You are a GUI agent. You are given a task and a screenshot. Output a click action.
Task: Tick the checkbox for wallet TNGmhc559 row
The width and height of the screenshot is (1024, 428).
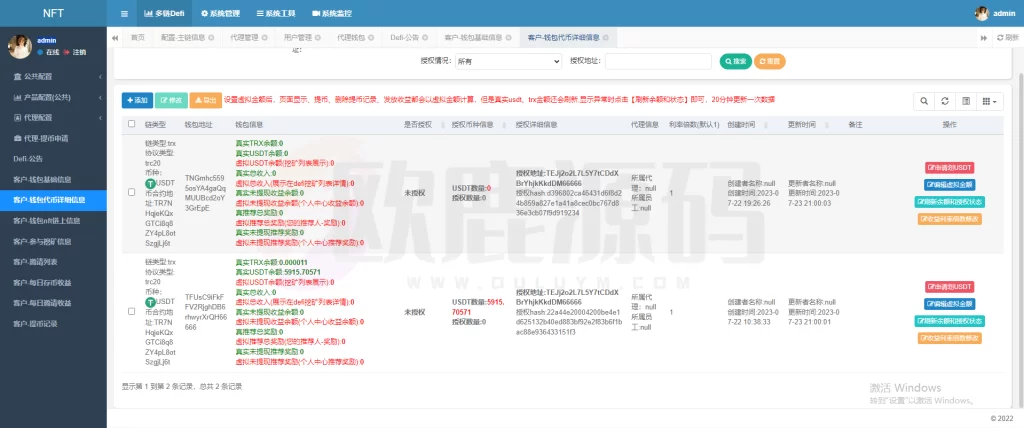[x=132, y=193]
